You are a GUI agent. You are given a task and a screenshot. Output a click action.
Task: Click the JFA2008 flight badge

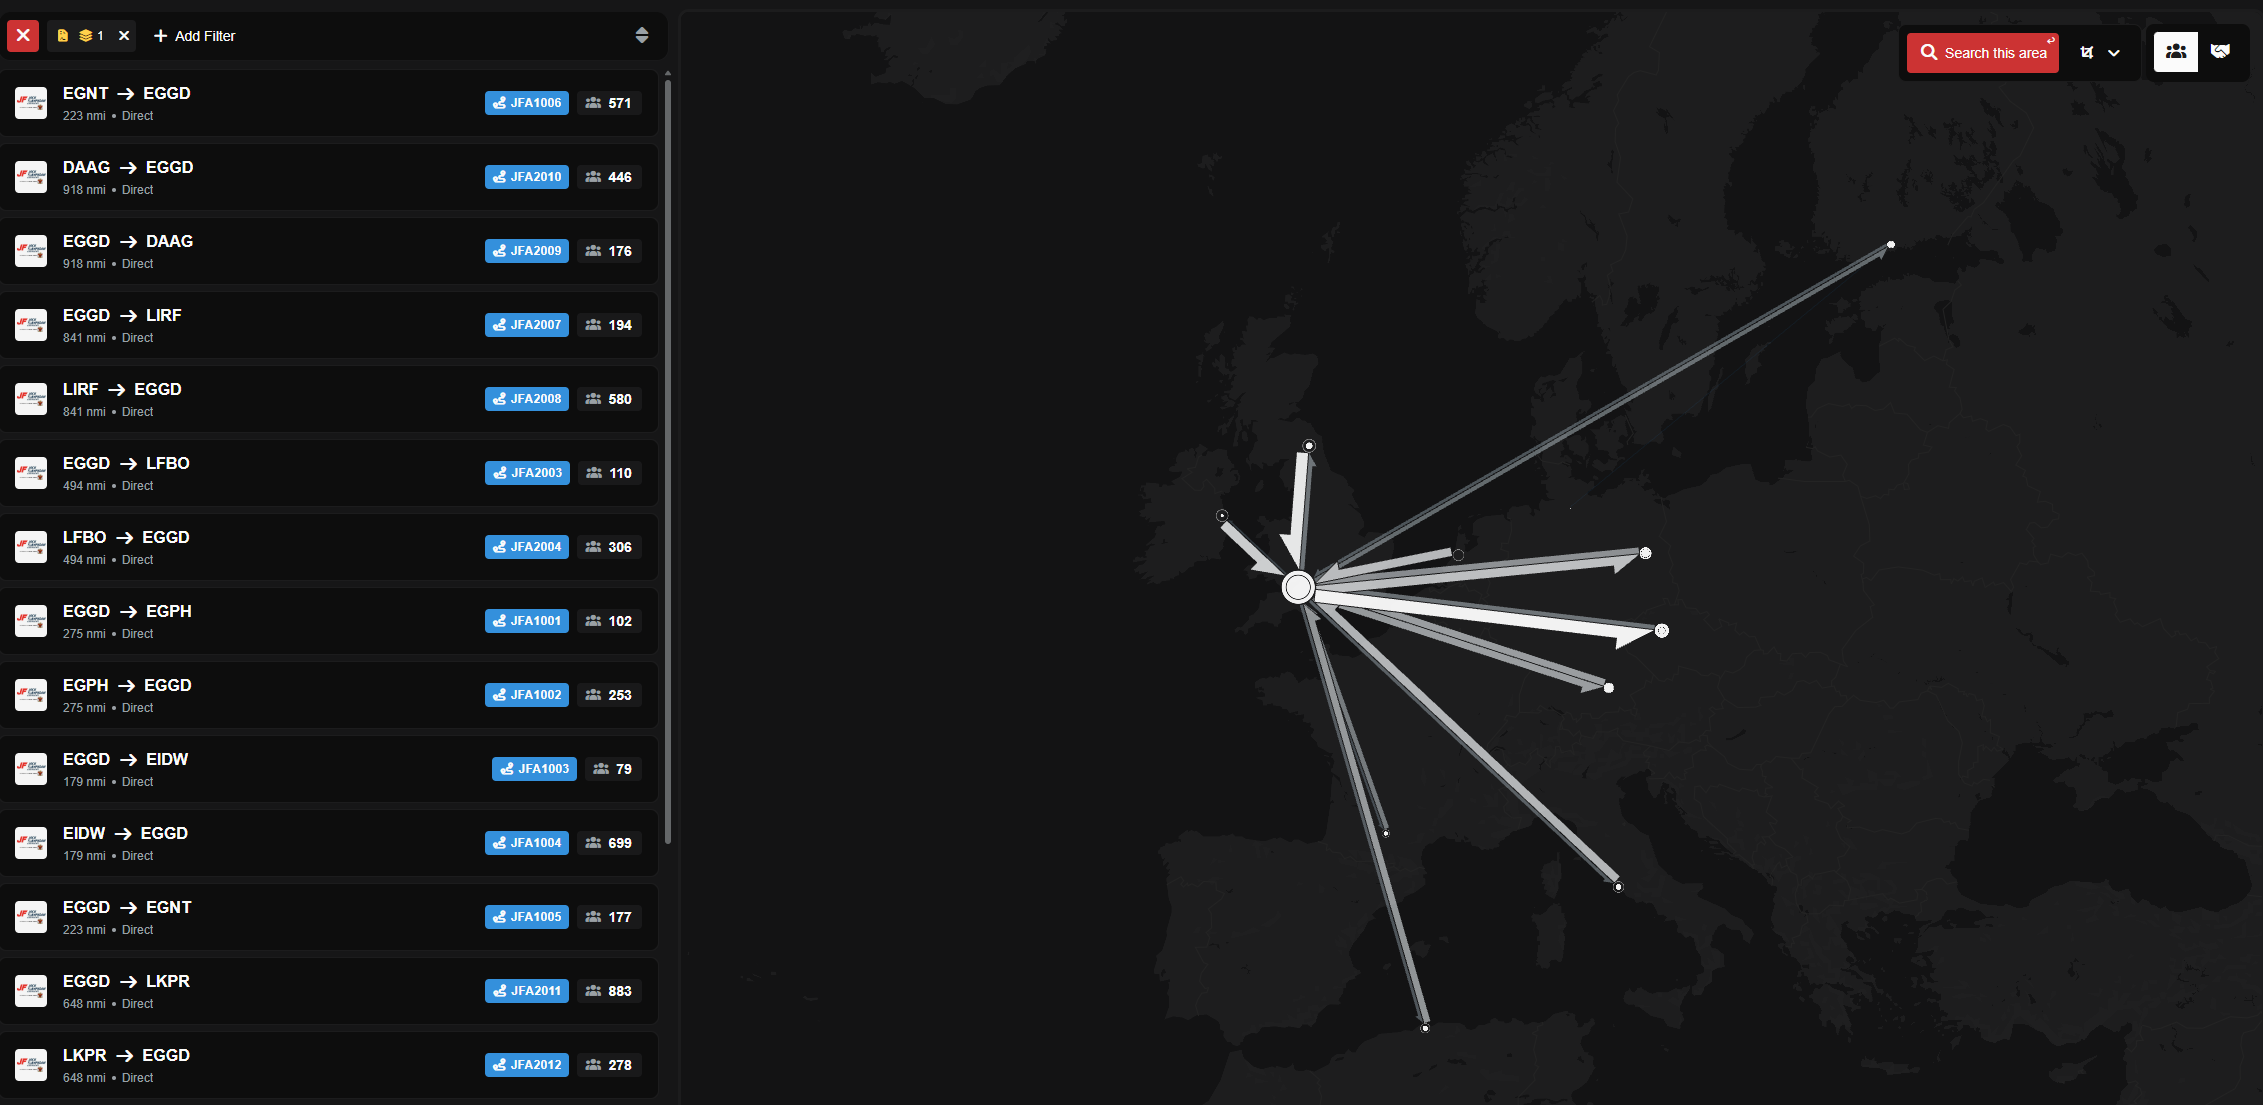527,399
